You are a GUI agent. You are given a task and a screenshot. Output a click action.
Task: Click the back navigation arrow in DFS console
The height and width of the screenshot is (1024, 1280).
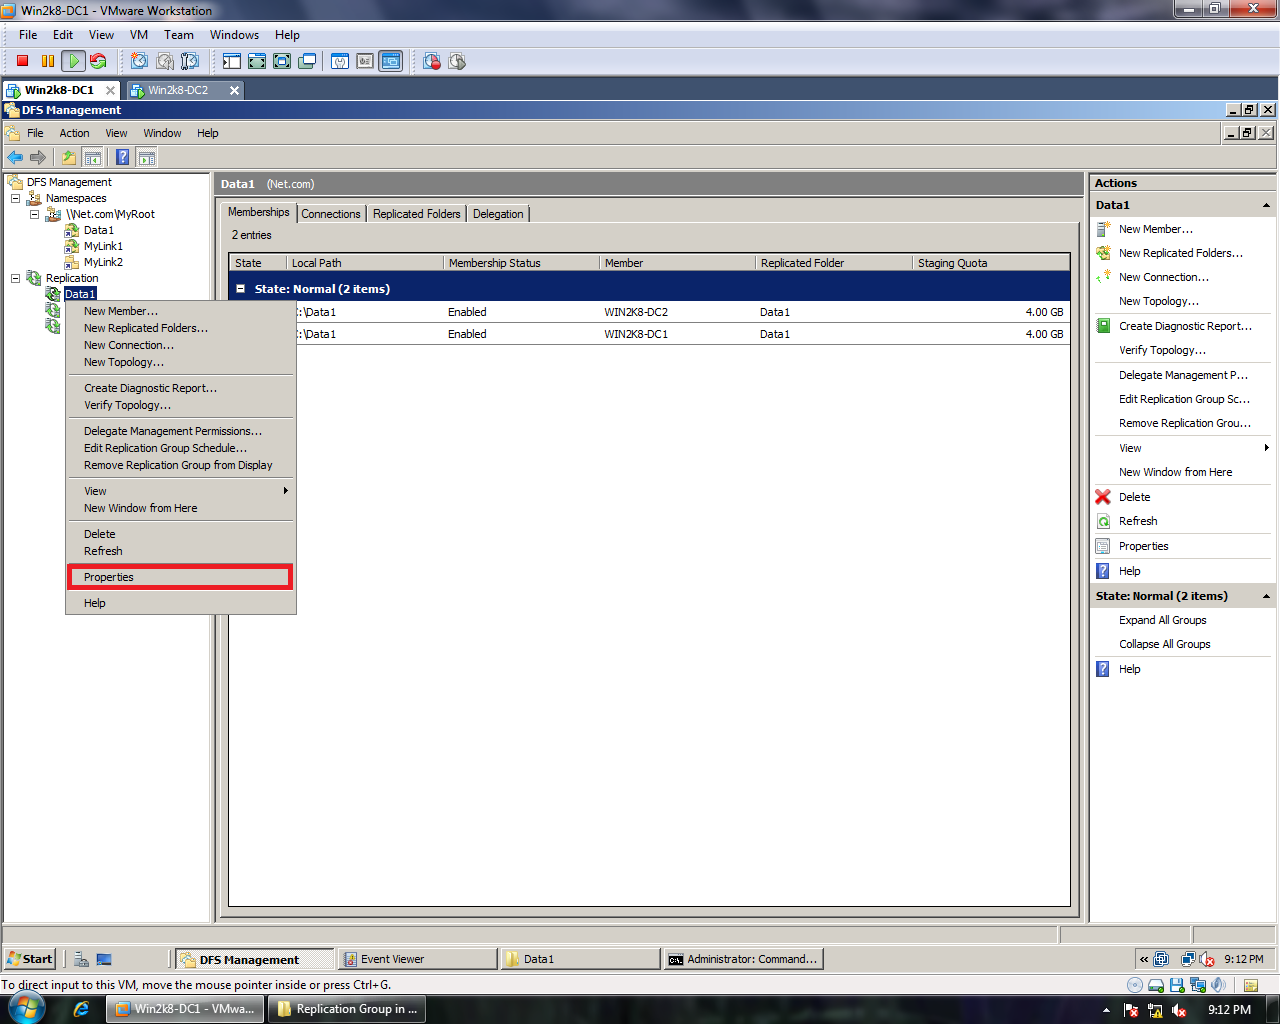[15, 157]
